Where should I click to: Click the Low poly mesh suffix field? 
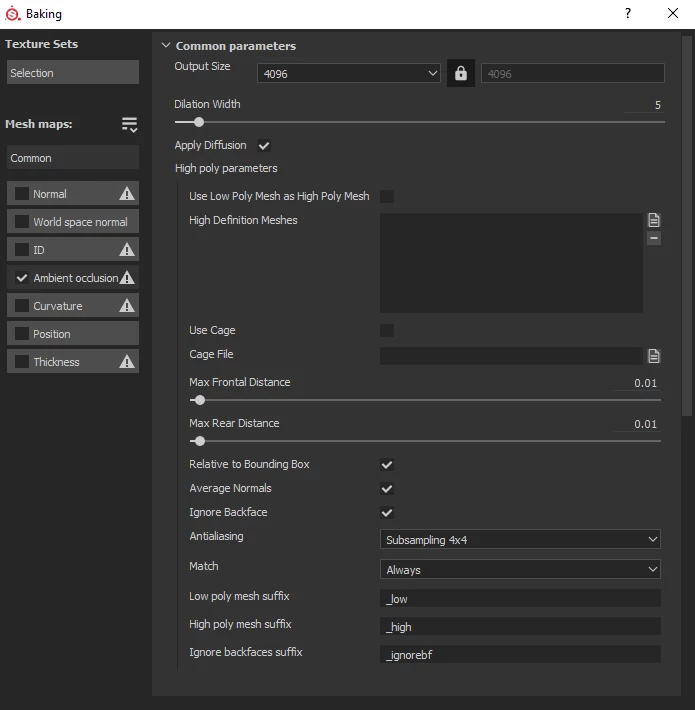coord(520,598)
